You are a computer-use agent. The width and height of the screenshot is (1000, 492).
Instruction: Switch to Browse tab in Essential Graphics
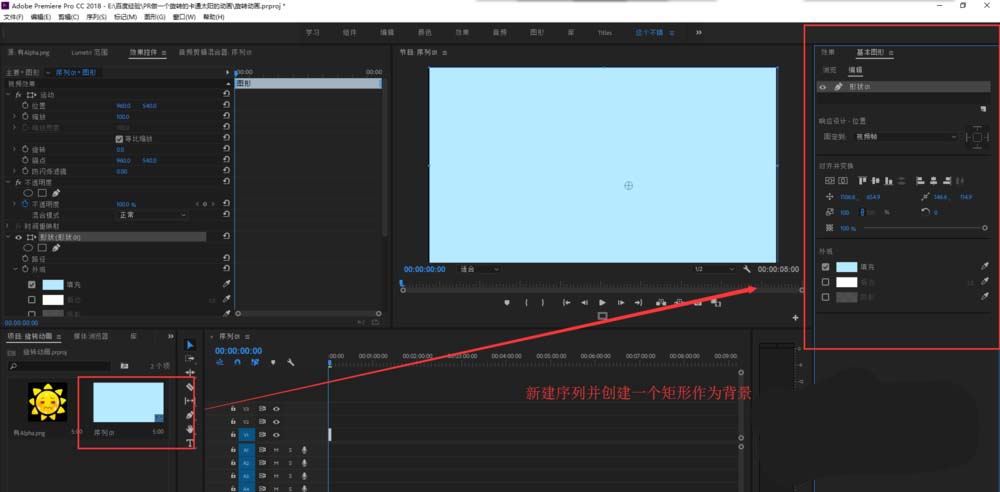[829, 70]
